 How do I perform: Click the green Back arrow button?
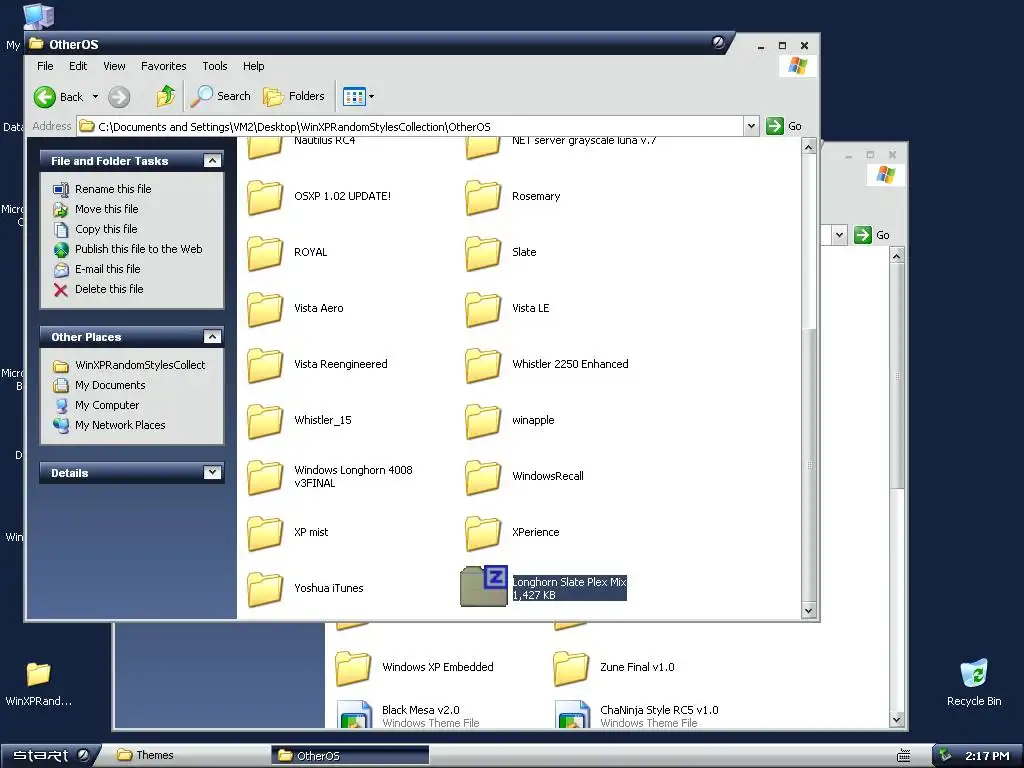tap(45, 97)
